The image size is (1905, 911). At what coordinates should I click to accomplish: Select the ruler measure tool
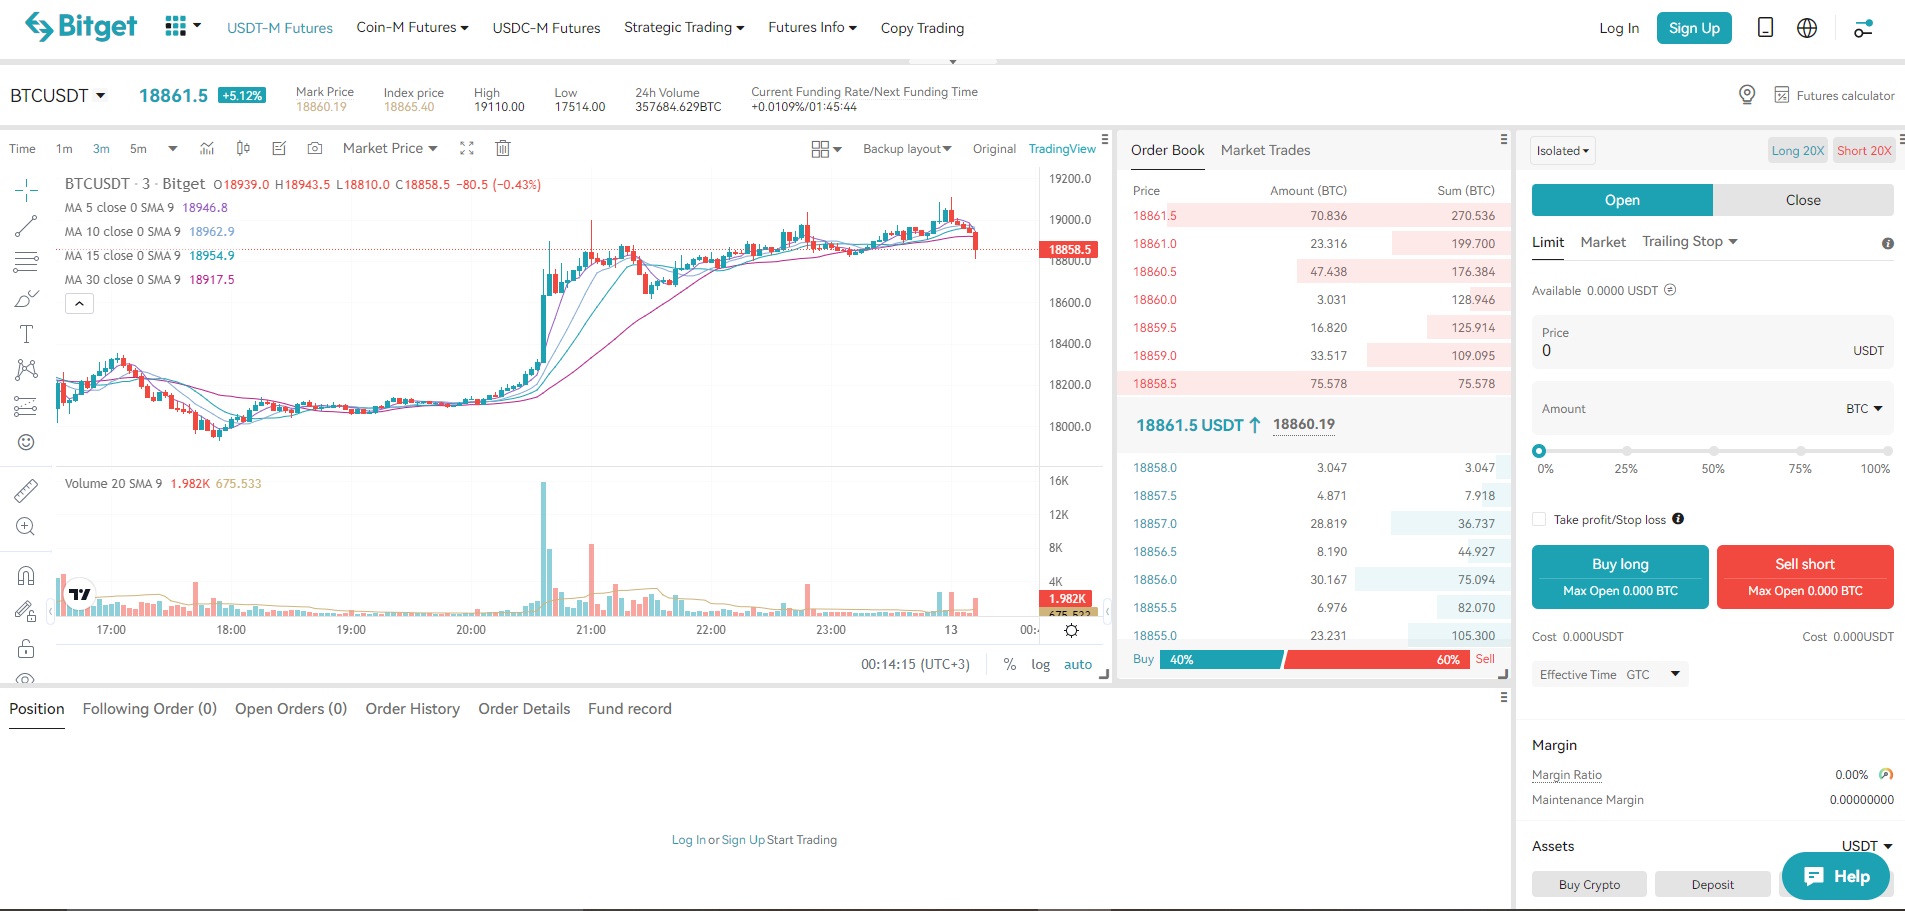[27, 490]
